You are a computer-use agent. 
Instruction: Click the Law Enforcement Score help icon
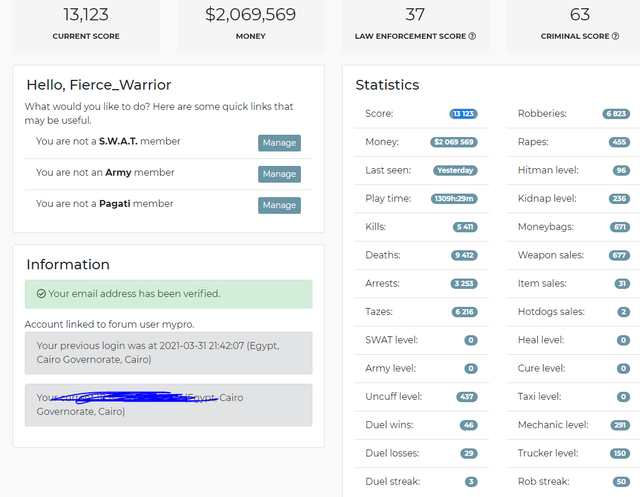[472, 36]
